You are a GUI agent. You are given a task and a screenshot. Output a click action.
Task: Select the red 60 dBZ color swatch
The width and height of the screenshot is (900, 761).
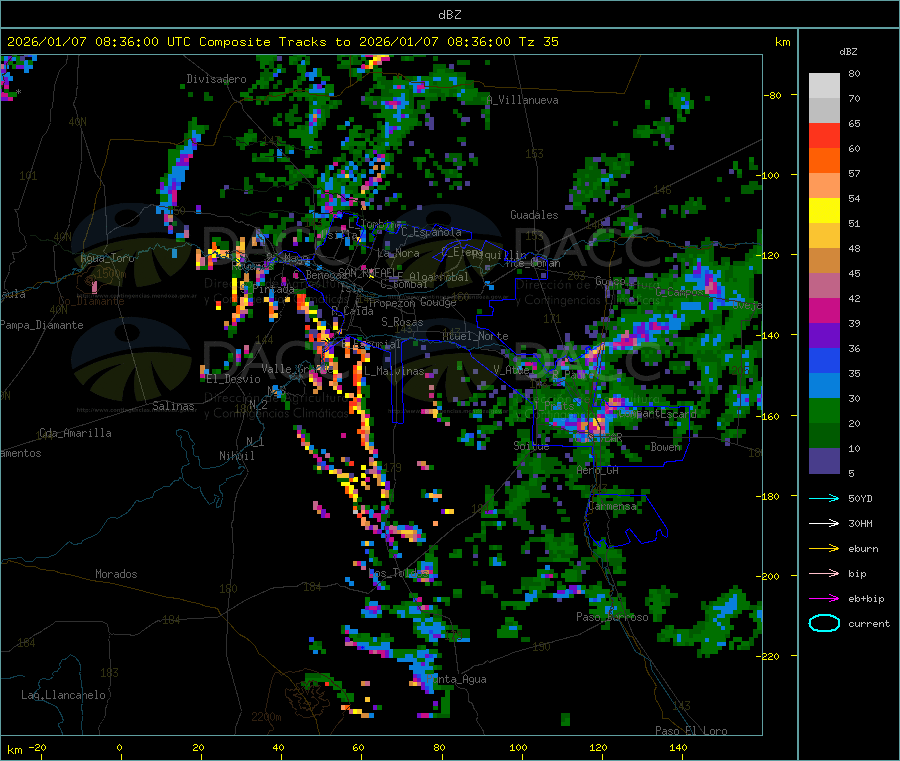[824, 135]
